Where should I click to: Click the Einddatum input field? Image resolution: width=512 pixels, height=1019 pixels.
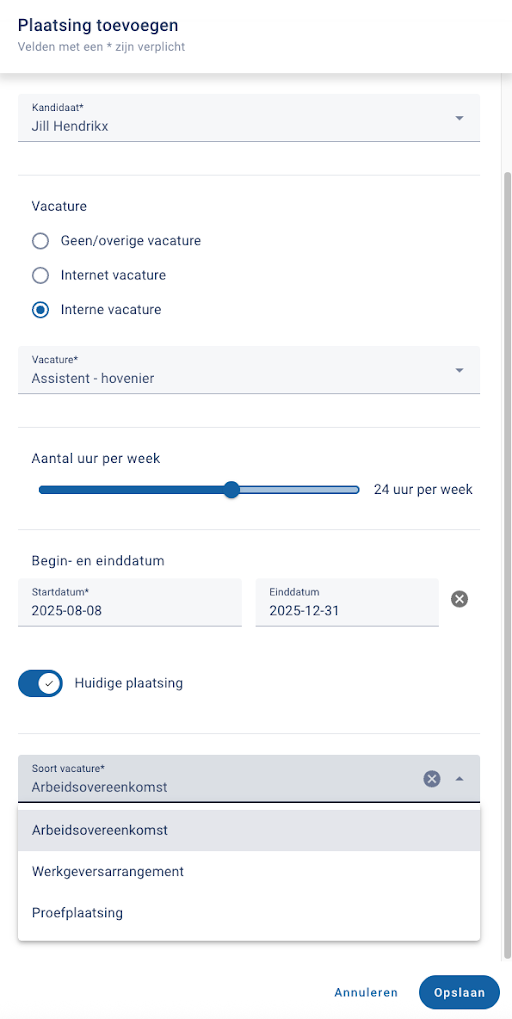(x=347, y=603)
